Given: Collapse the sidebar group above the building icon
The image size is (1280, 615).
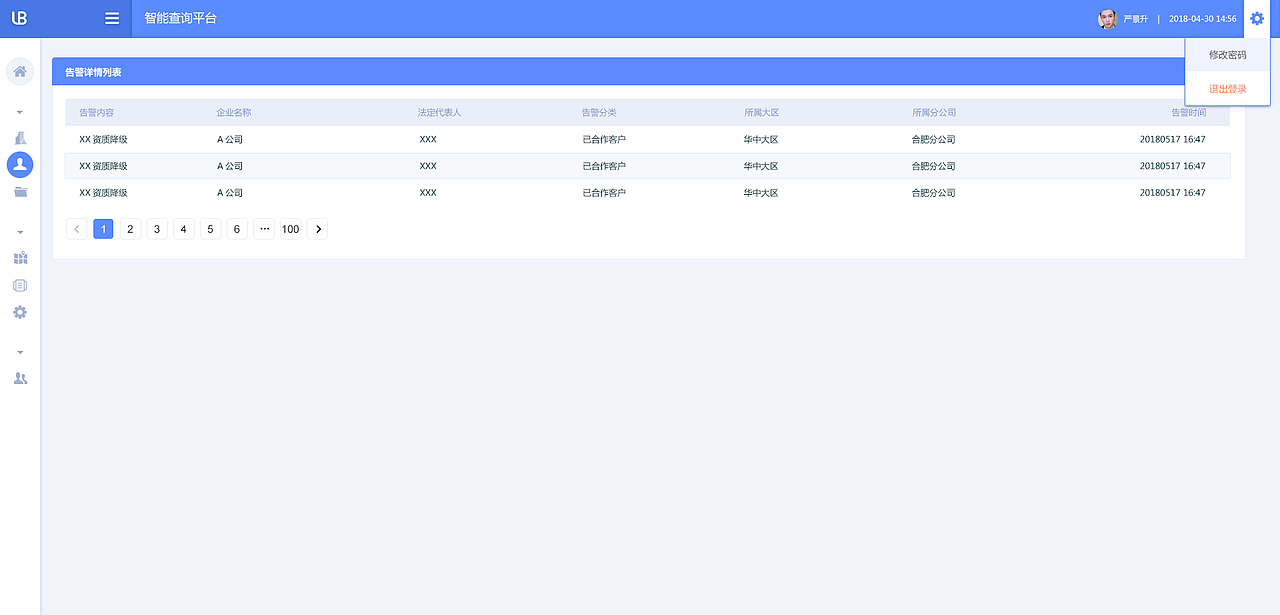Looking at the screenshot, I should click(20, 112).
